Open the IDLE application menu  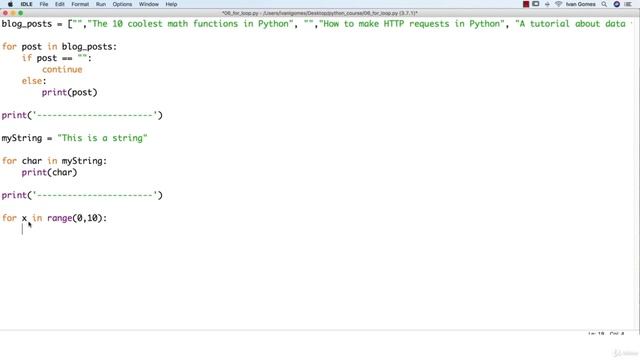click(27, 4)
